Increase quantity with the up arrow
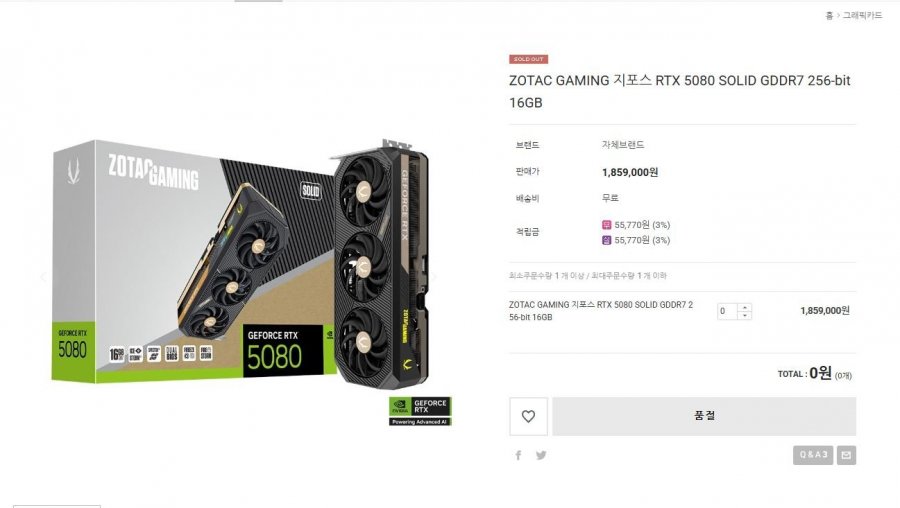 [744, 307]
